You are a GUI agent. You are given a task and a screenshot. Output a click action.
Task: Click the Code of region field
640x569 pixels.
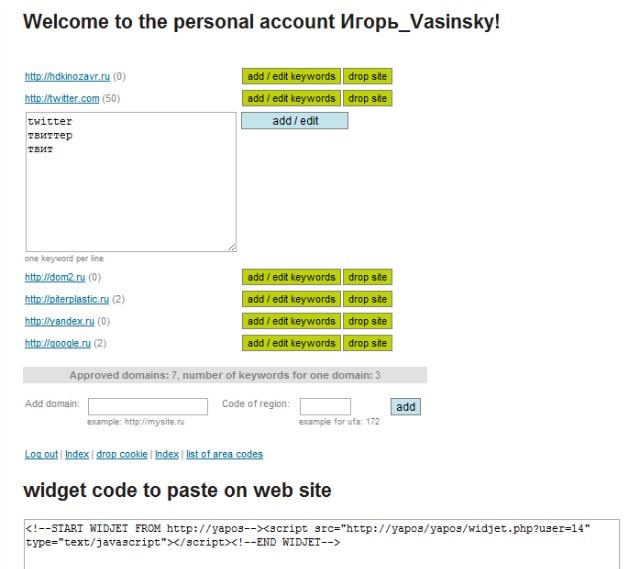point(325,406)
